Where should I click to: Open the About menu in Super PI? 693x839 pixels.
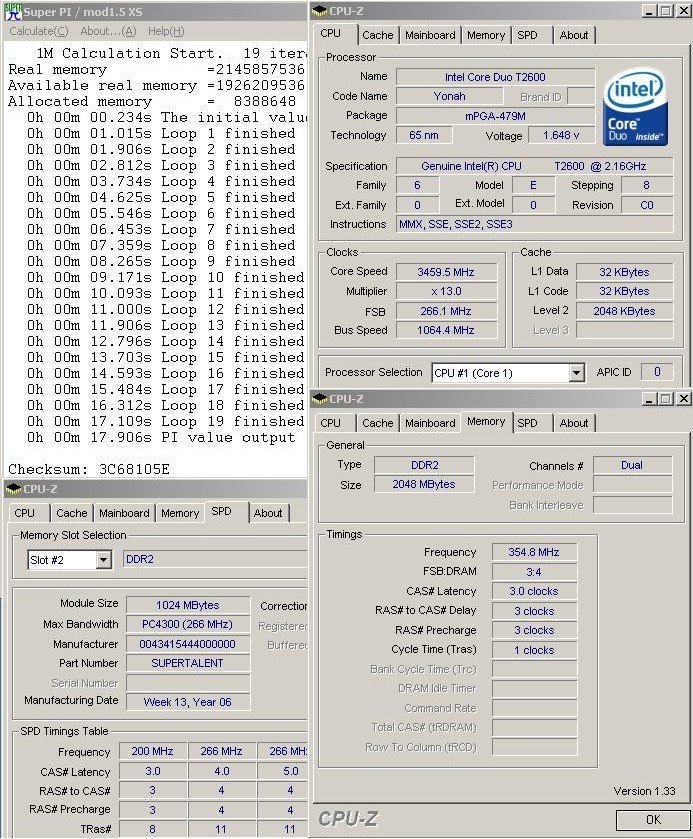pyautogui.click(x=108, y=32)
